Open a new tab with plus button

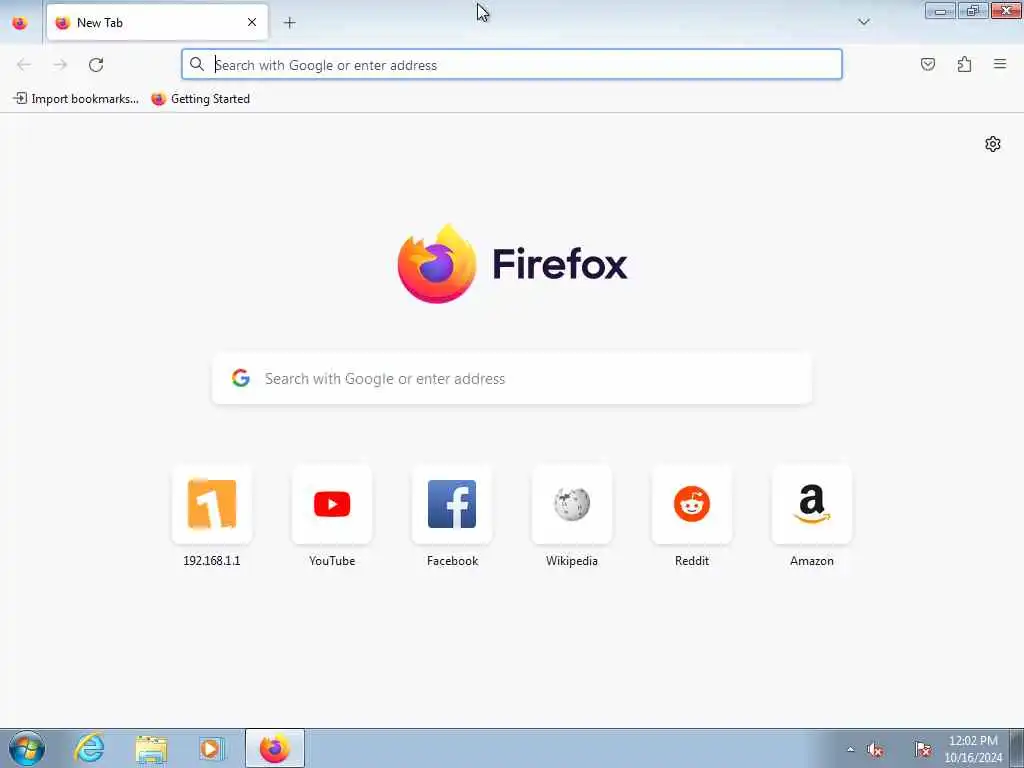click(289, 23)
